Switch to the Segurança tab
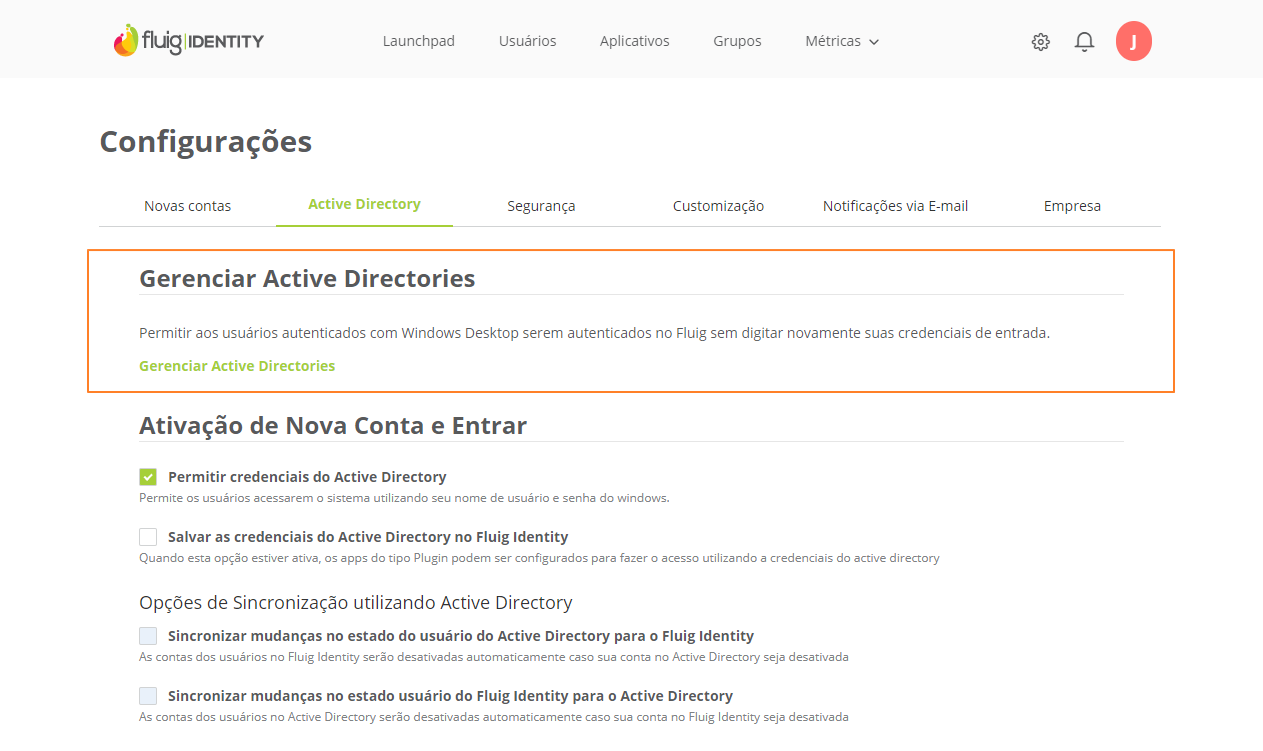 [x=541, y=206]
